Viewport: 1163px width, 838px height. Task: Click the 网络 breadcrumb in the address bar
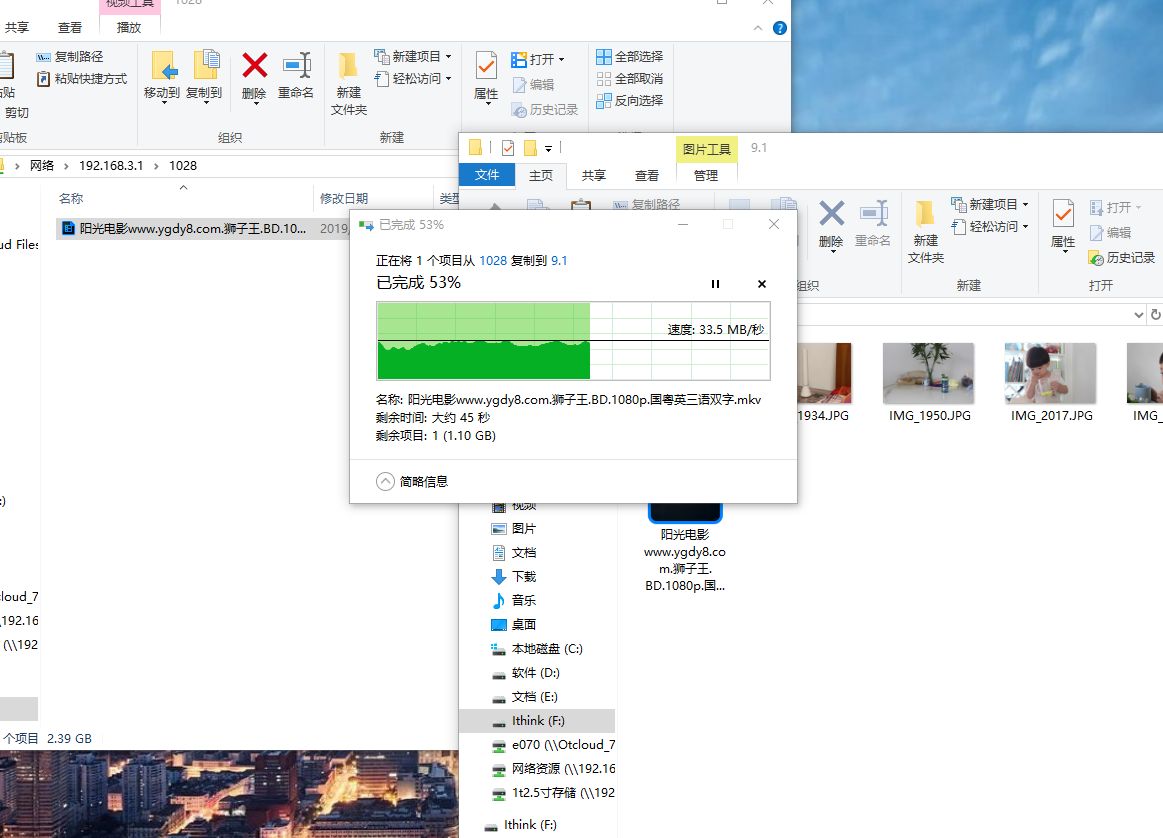pyautogui.click(x=42, y=165)
